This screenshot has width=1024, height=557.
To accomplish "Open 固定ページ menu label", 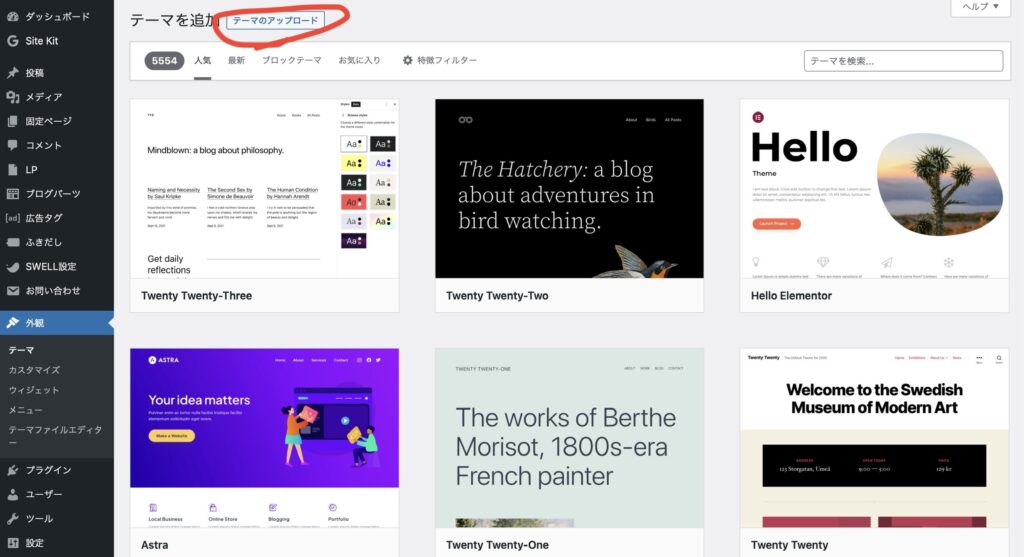I will click(48, 121).
